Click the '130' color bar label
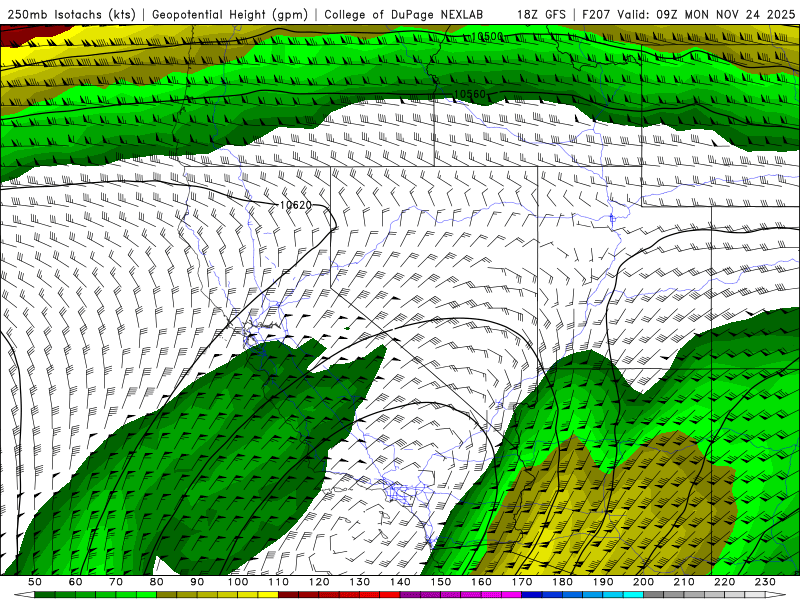The image size is (800, 600). point(360,582)
